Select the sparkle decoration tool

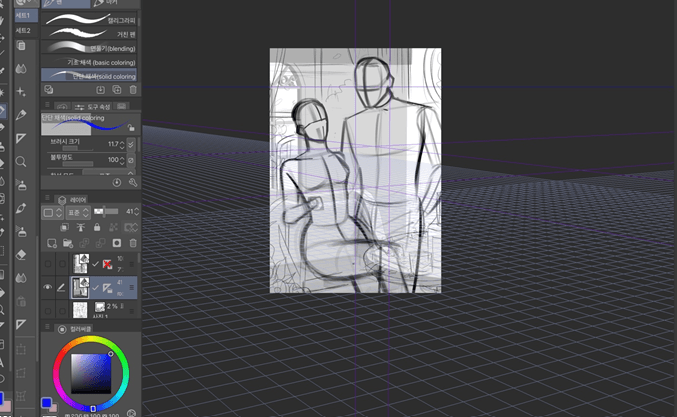click(x=21, y=92)
